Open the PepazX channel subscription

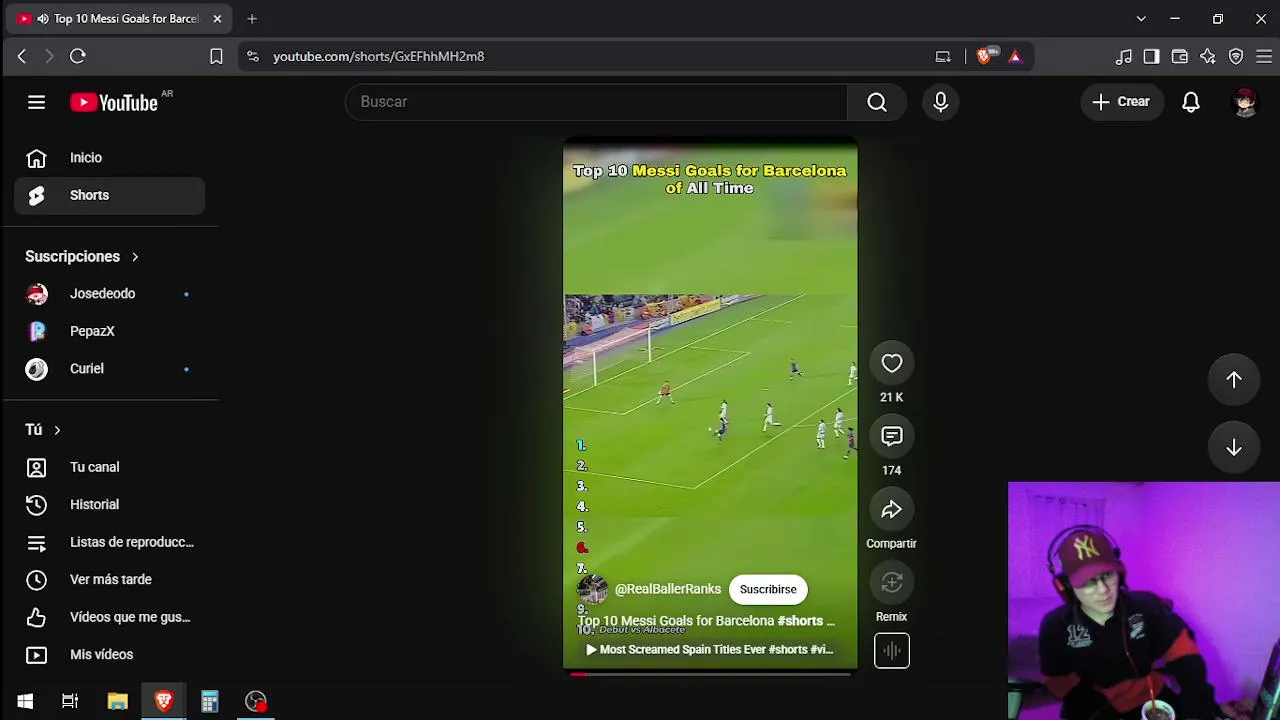point(110,331)
